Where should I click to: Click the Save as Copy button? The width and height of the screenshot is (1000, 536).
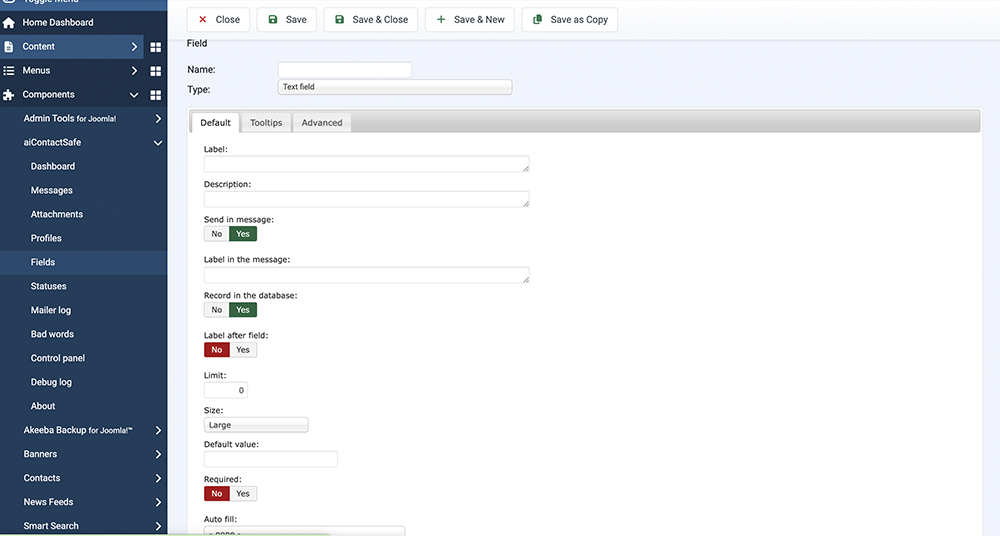tap(570, 20)
